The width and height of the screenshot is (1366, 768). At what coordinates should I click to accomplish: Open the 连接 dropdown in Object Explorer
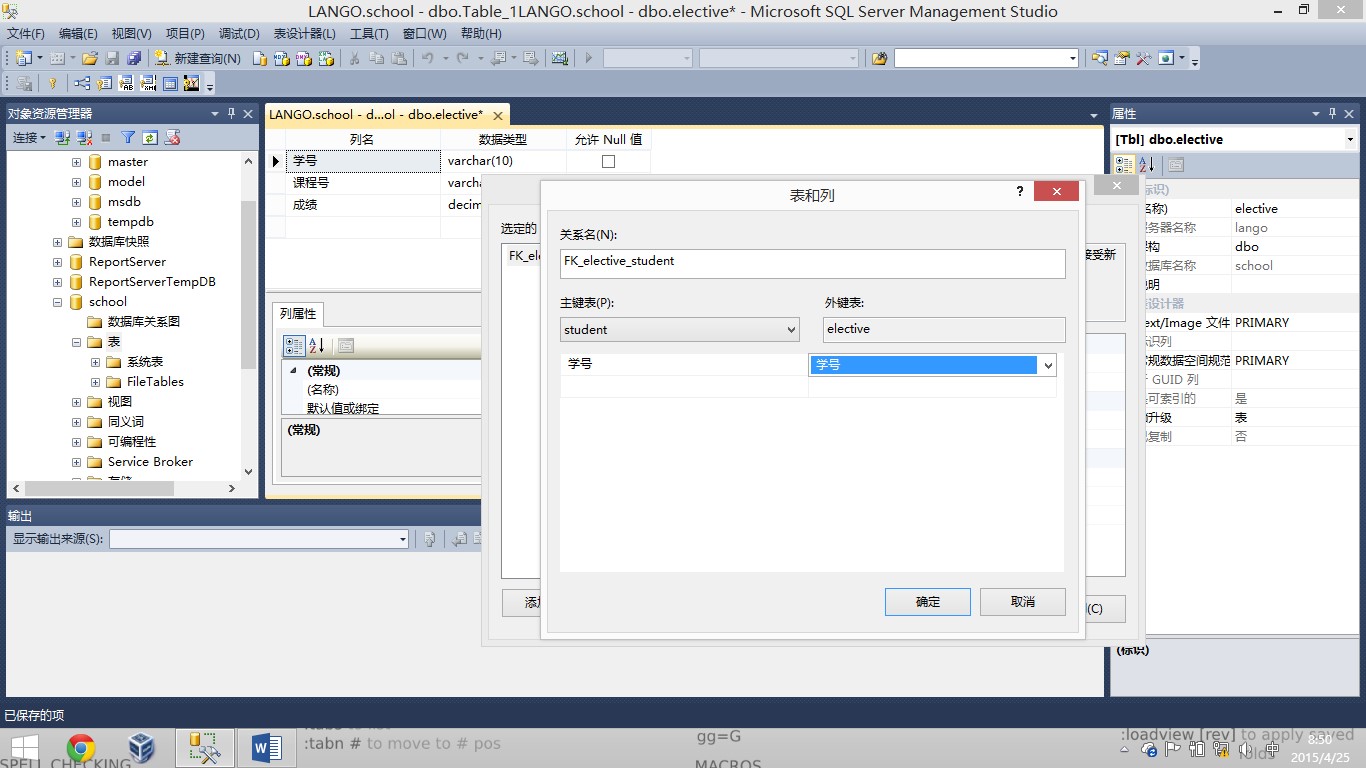pos(29,137)
